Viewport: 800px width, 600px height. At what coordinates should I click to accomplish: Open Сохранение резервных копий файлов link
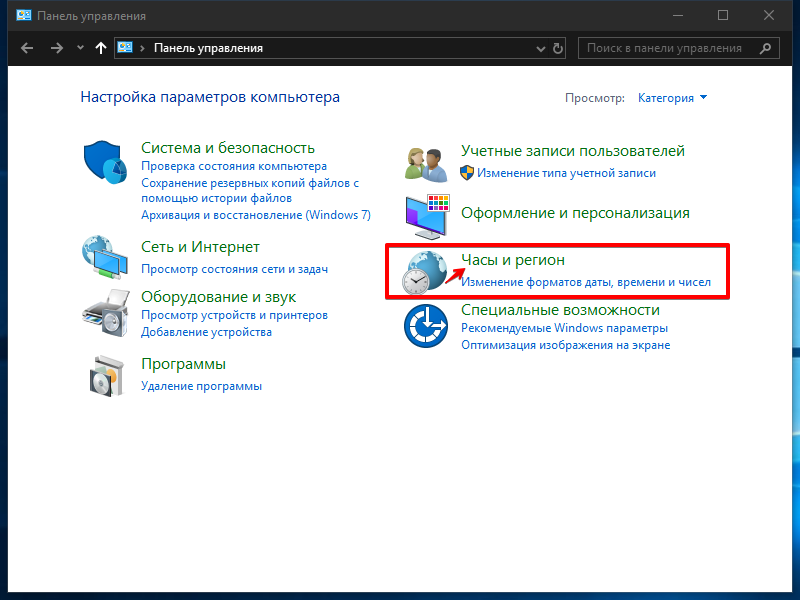tap(250, 190)
